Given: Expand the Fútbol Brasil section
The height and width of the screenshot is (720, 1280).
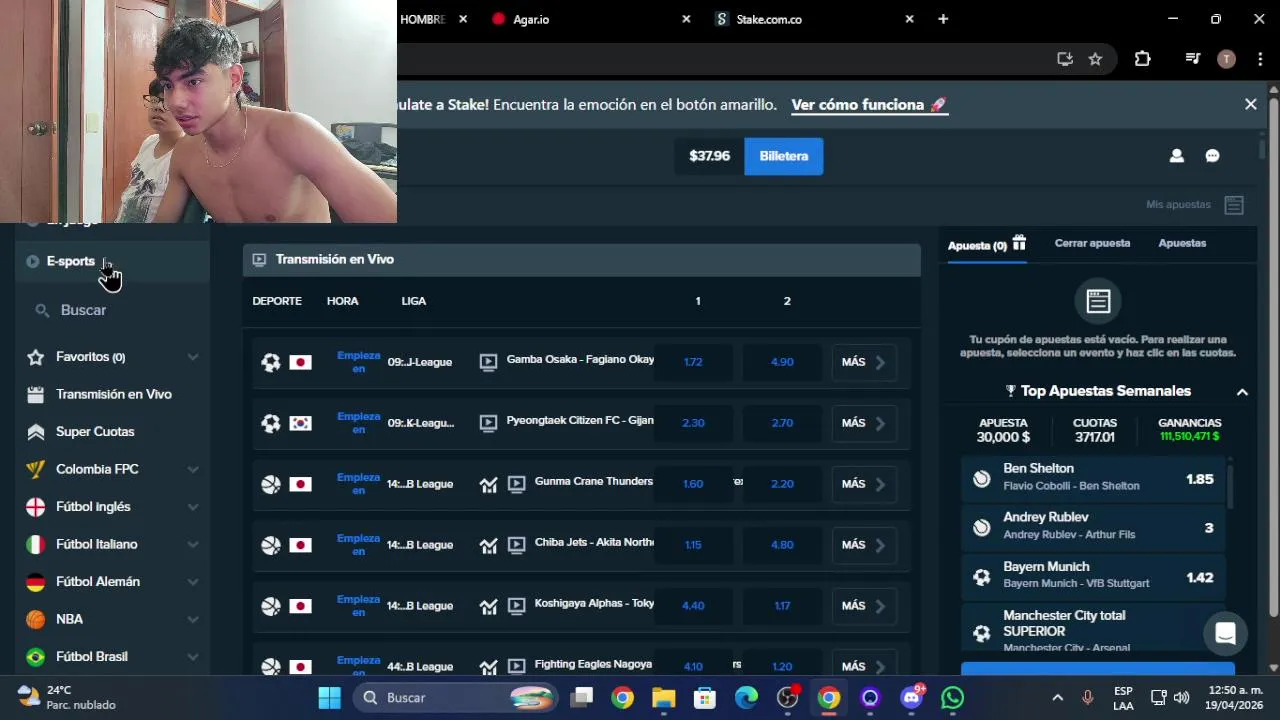Looking at the screenshot, I should pyautogui.click(x=193, y=657).
